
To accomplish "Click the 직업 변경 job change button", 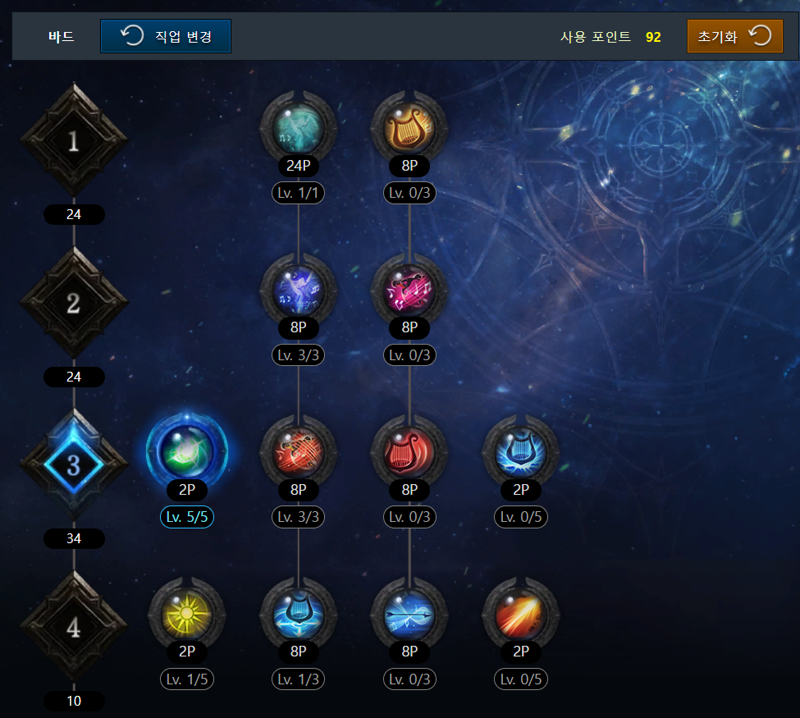I will (166, 36).
